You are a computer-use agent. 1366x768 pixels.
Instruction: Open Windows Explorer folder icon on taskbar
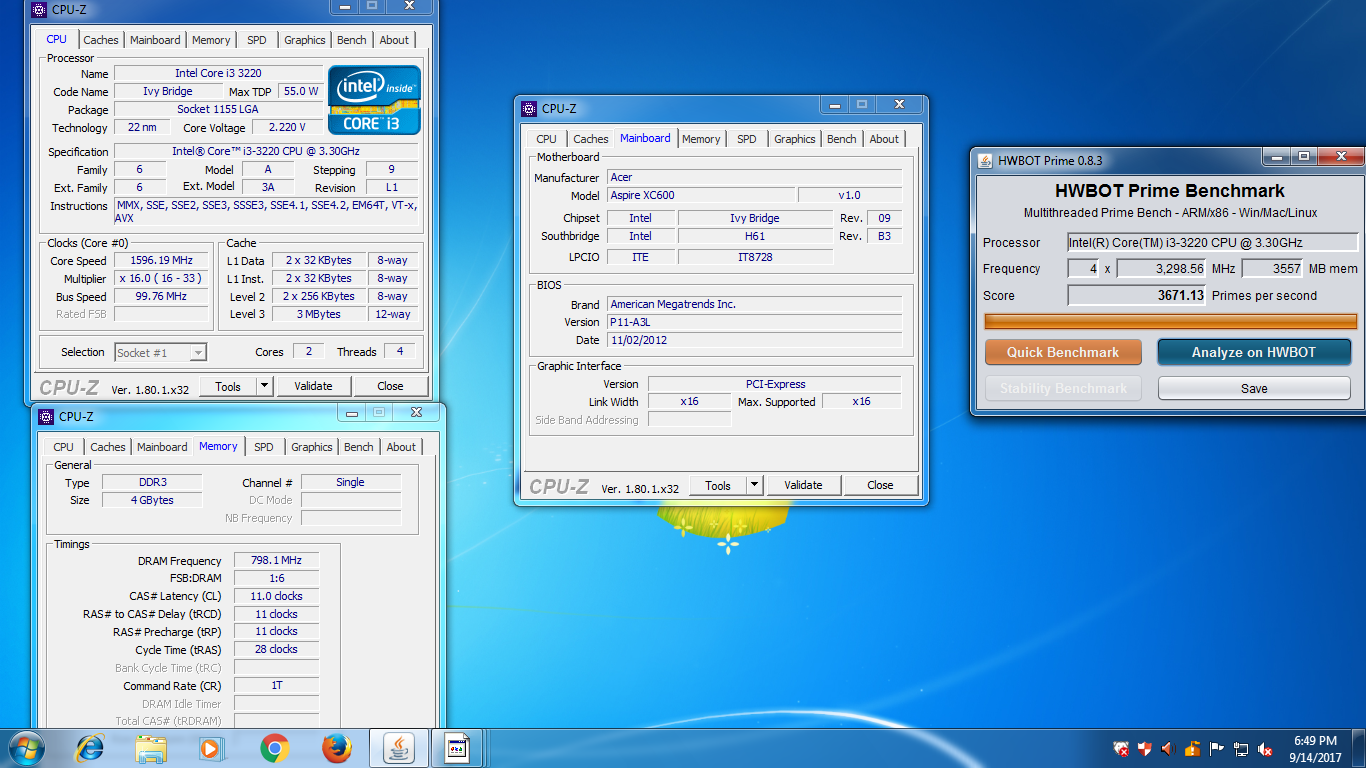click(x=152, y=748)
